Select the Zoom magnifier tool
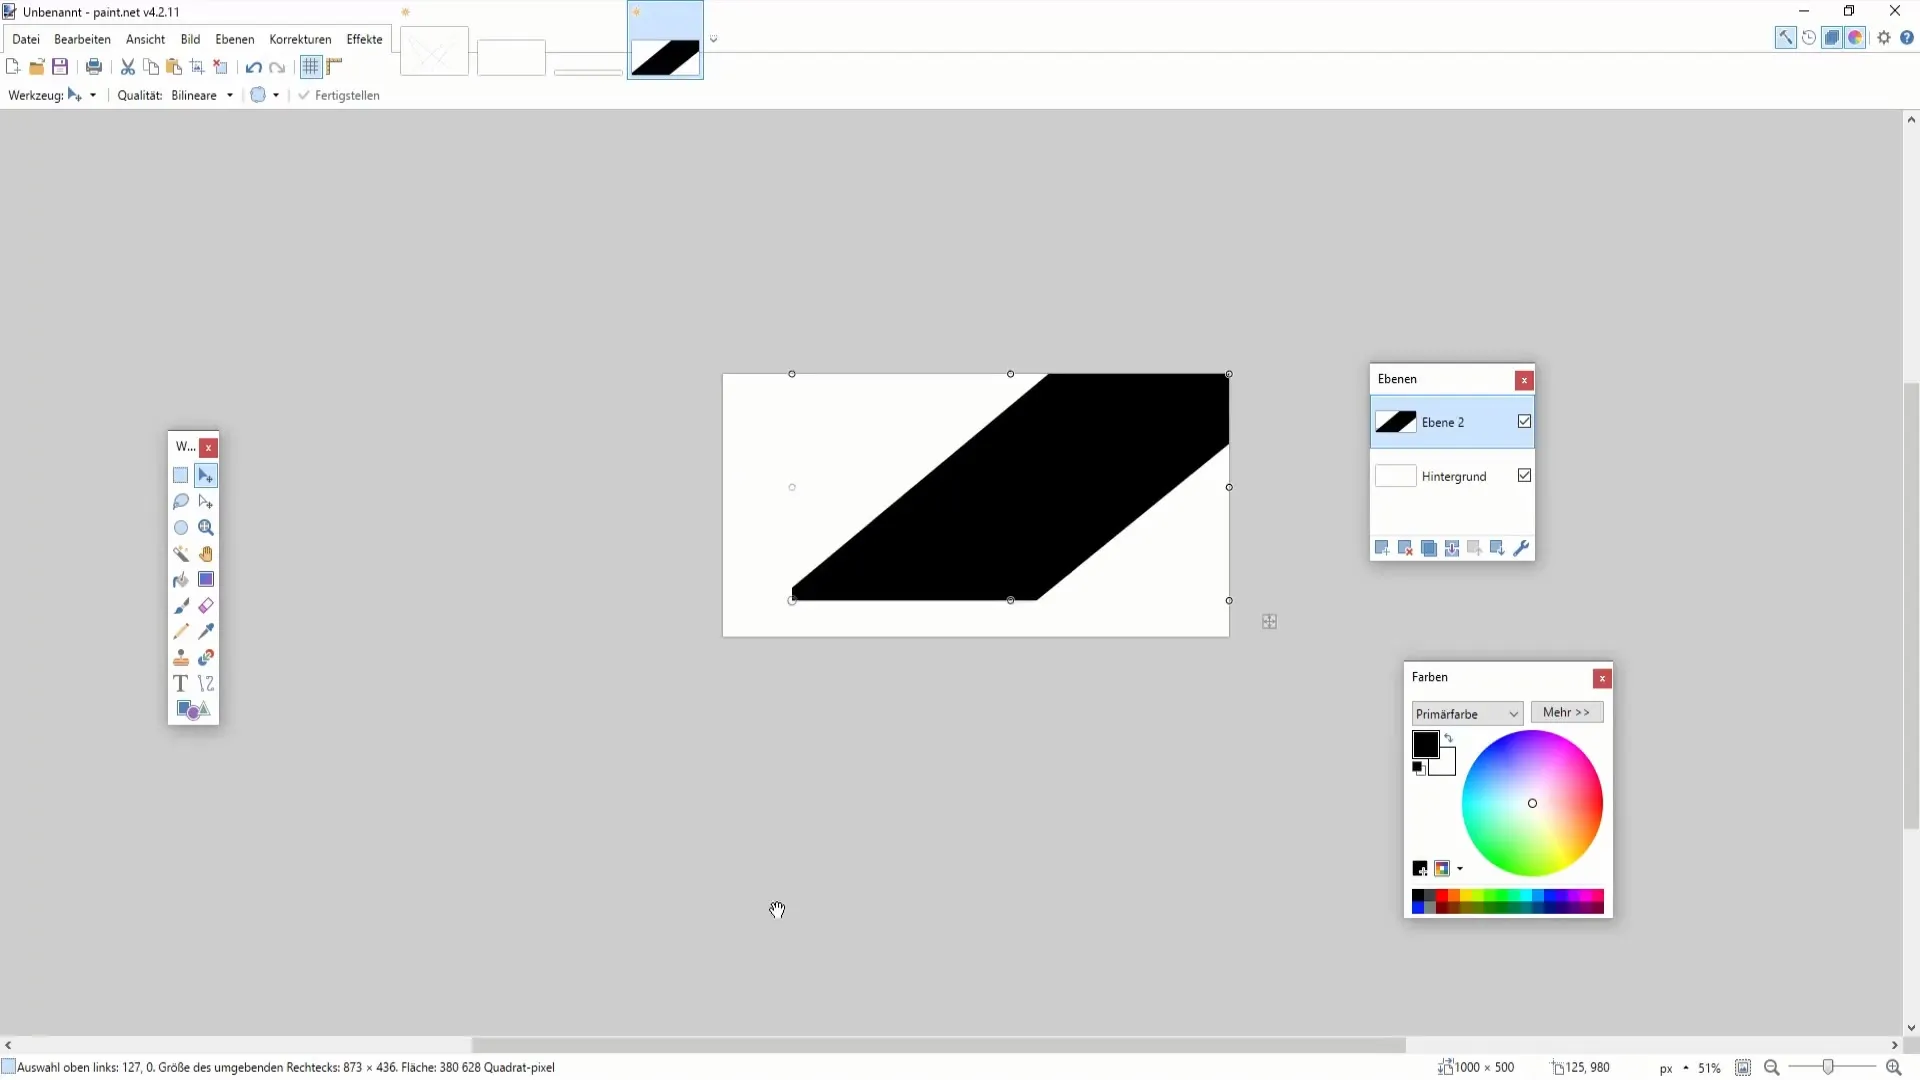 pyautogui.click(x=206, y=528)
